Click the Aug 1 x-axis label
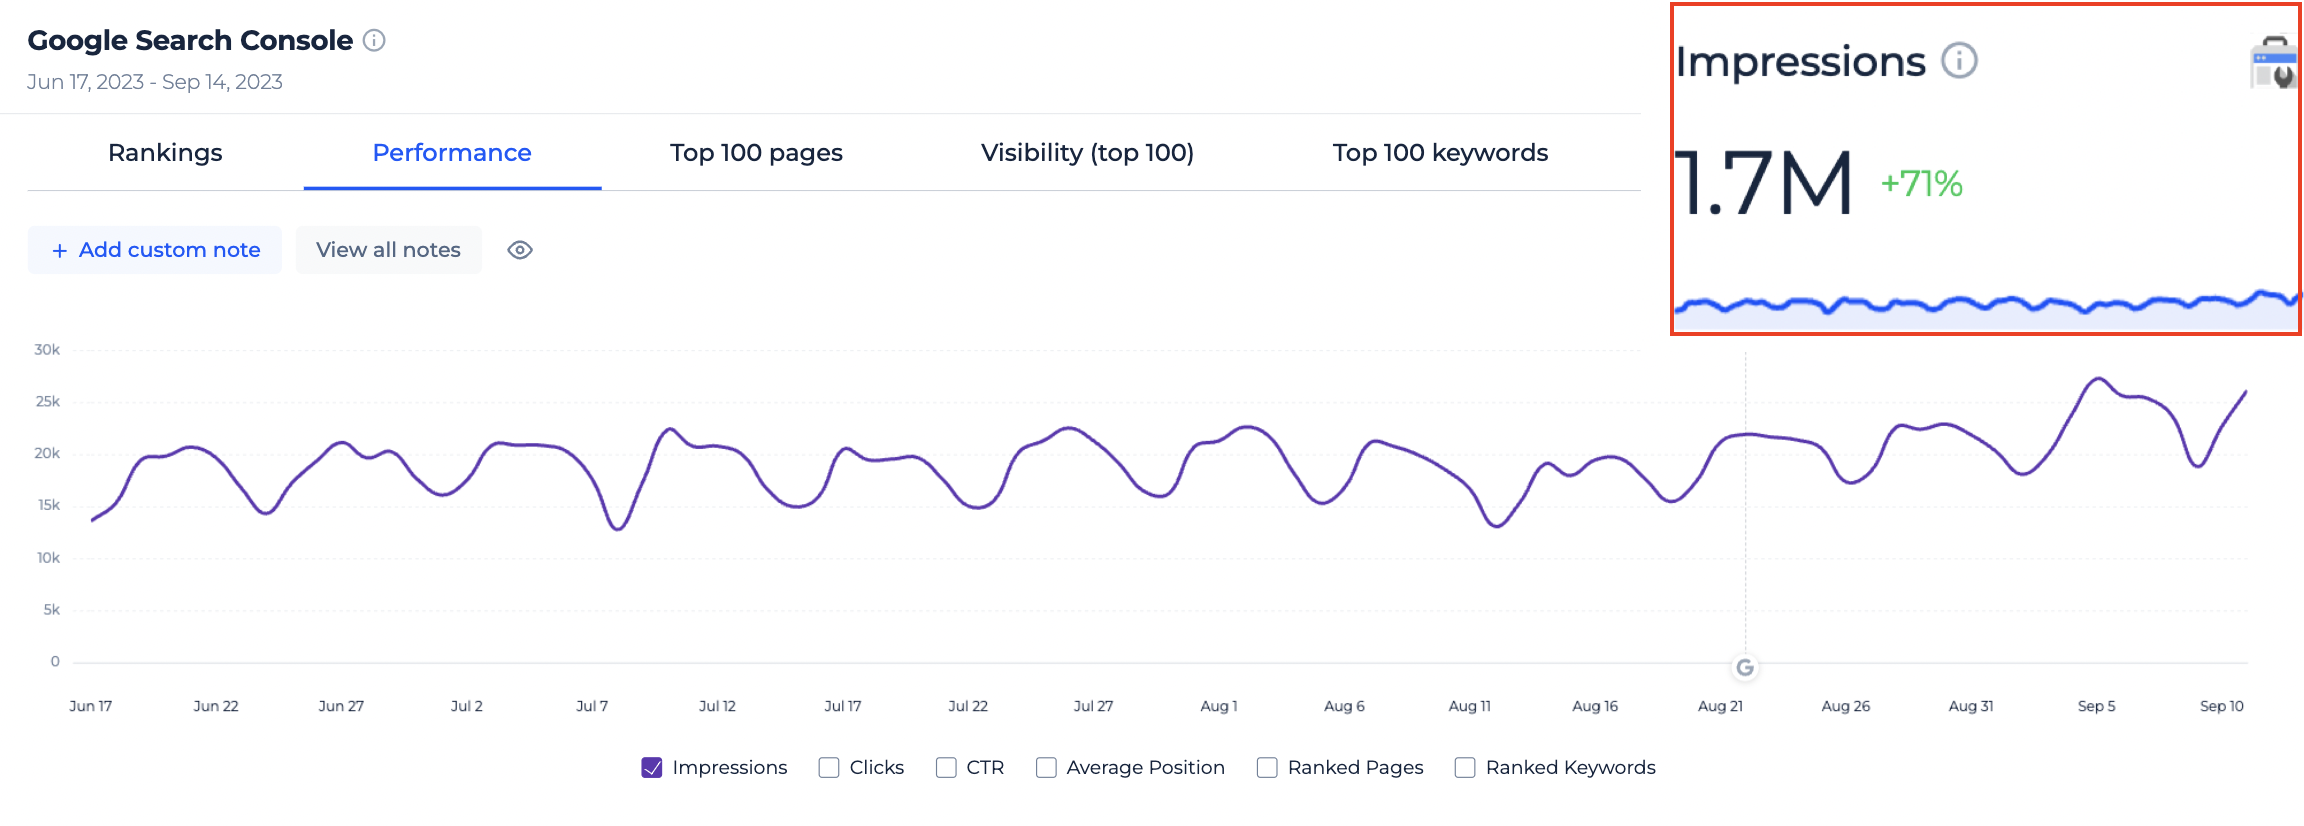The image size is (2304, 826). click(x=1219, y=706)
